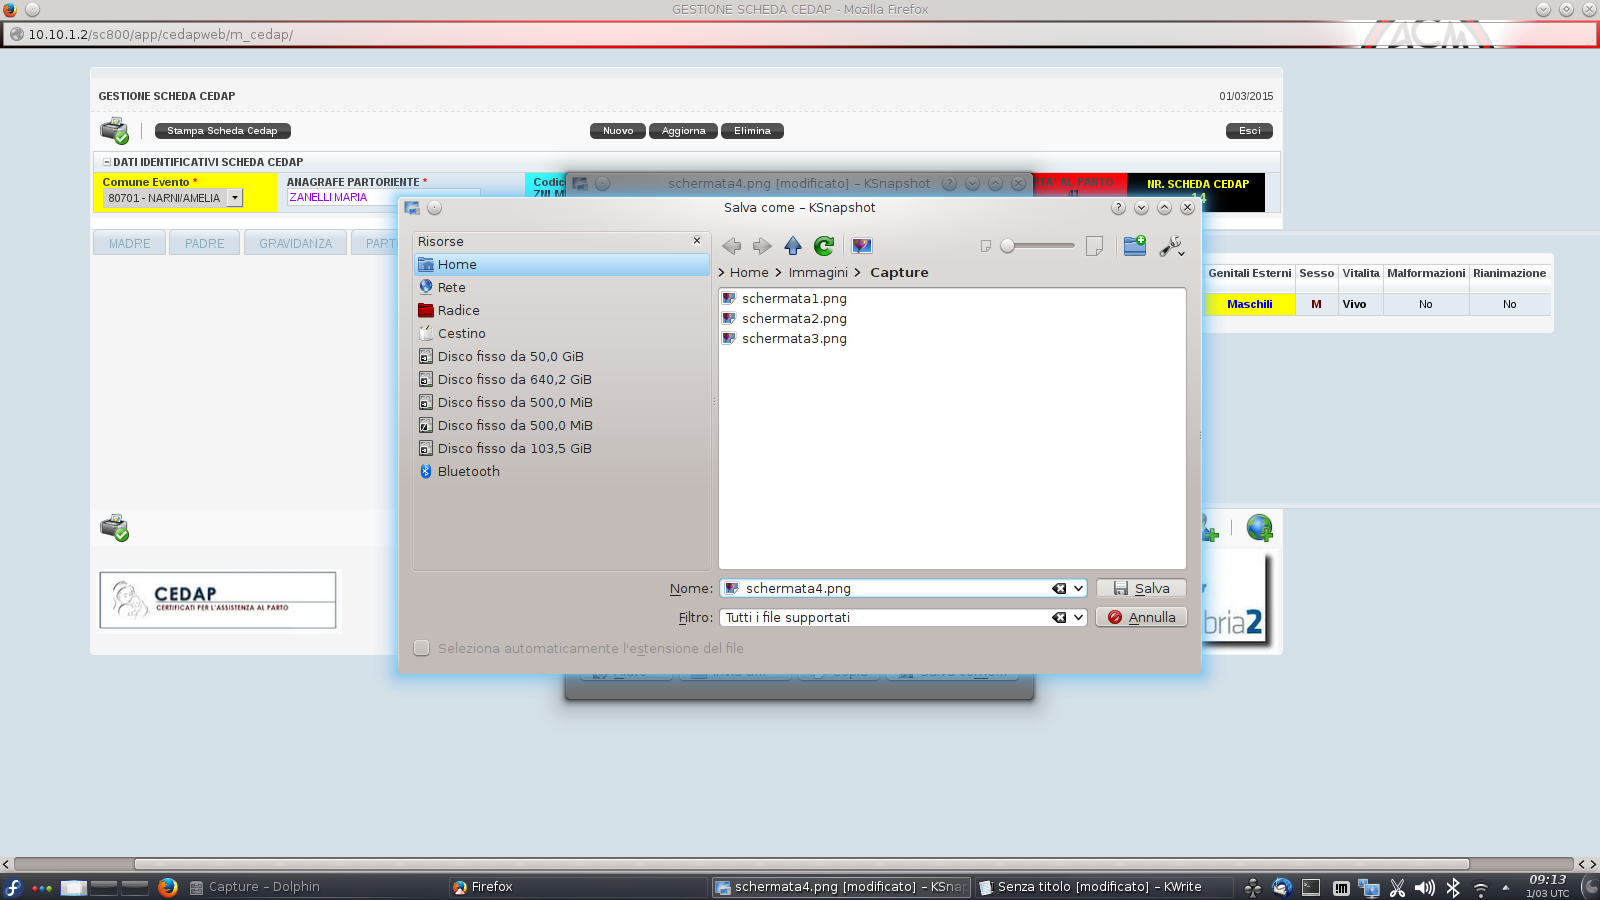Click the small-icon size end of the zoom slider
This screenshot has height=900, width=1600.
986,246
